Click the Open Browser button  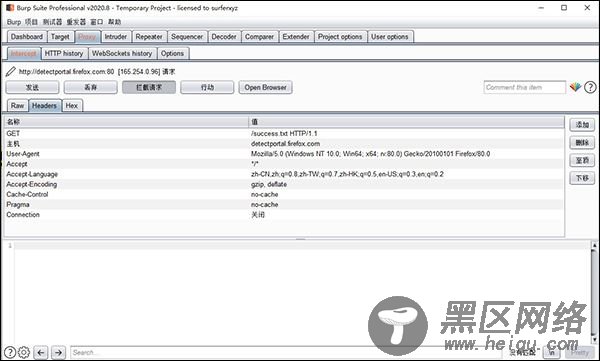266,87
